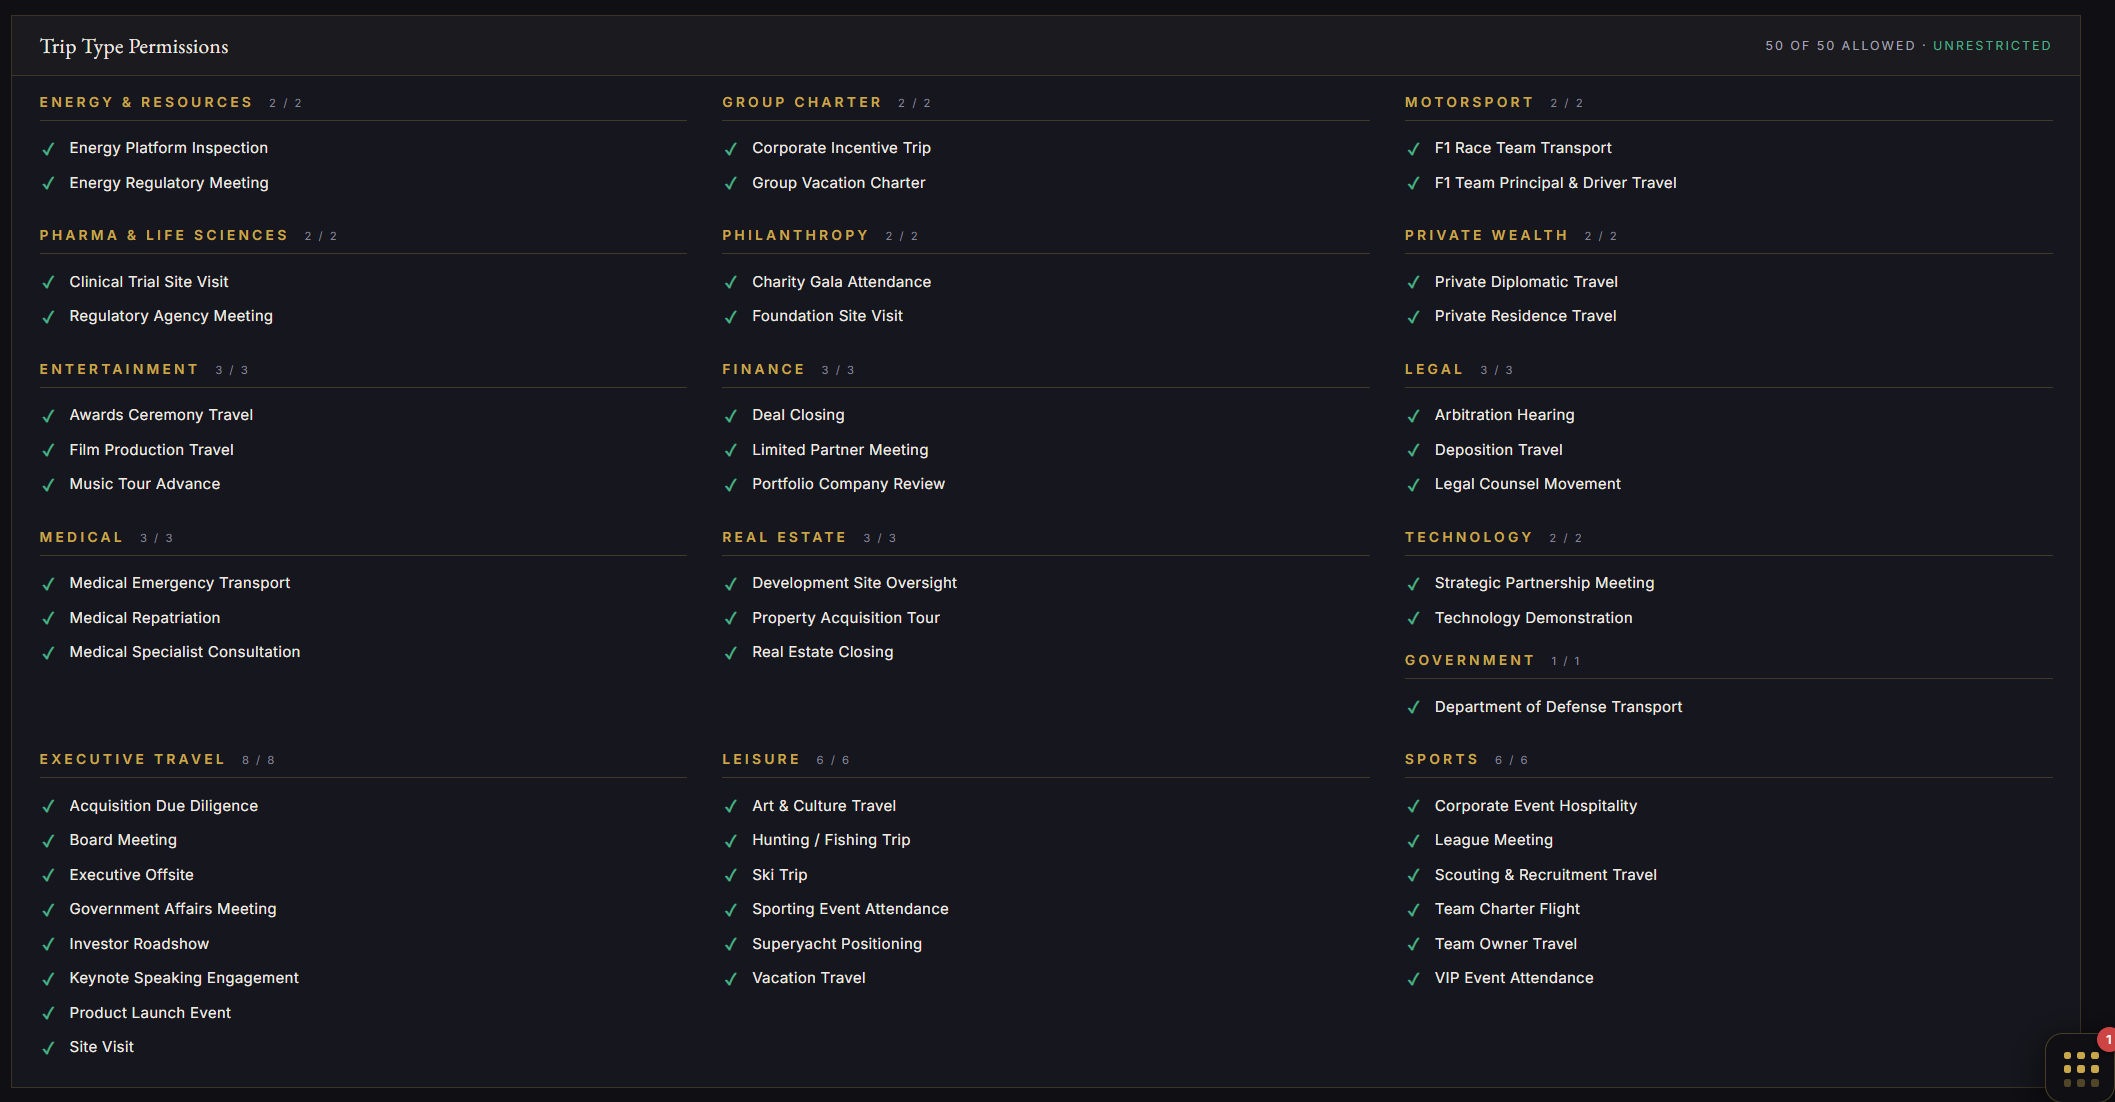This screenshot has height=1102, width=2115.
Task: Click checkmark next to F1 Race Team Transport
Action: coord(1413,149)
